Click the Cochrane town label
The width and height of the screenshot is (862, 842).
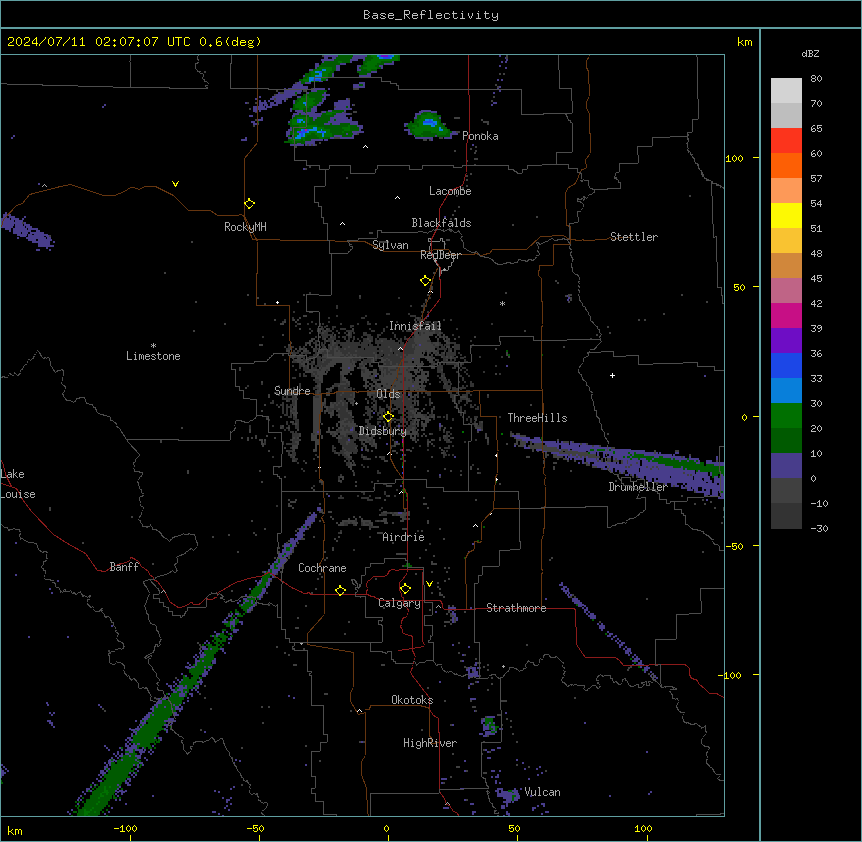click(322, 568)
